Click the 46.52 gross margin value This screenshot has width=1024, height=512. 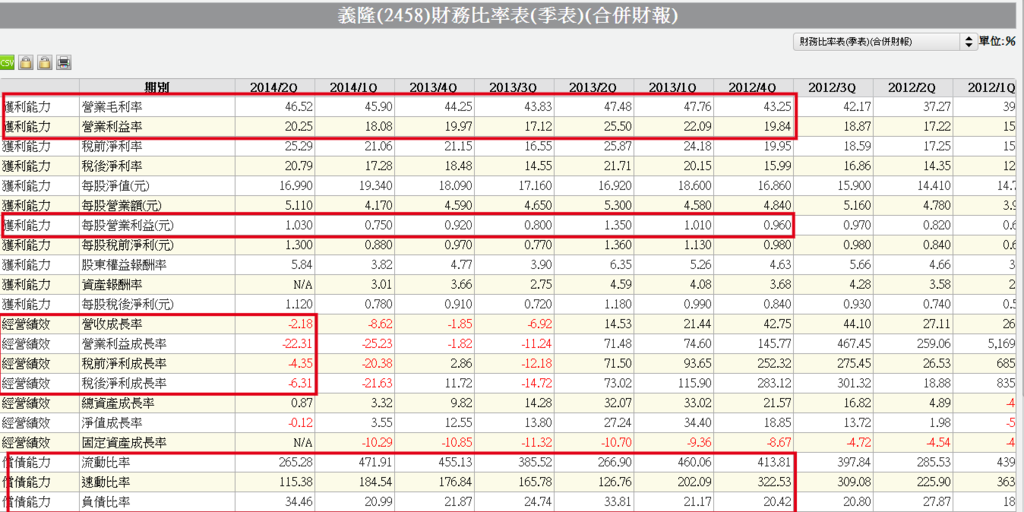[299, 105]
